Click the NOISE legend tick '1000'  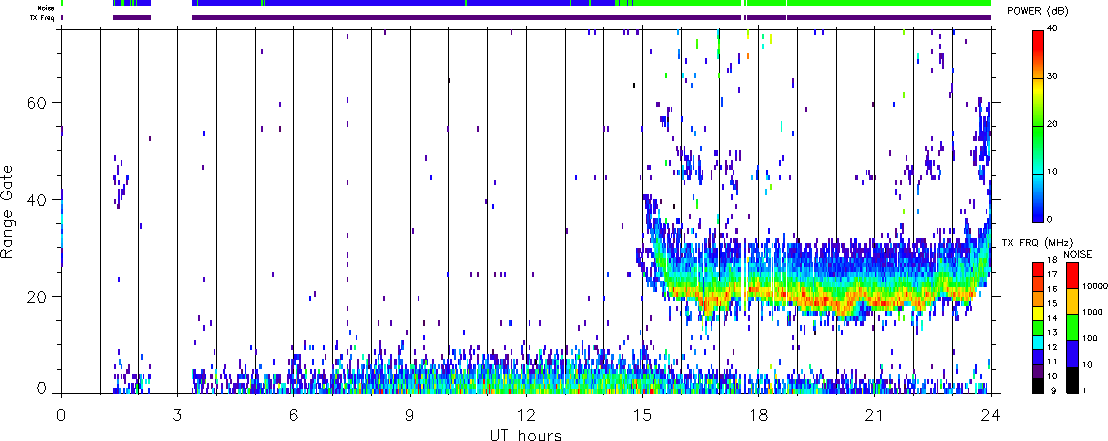(x=1090, y=310)
